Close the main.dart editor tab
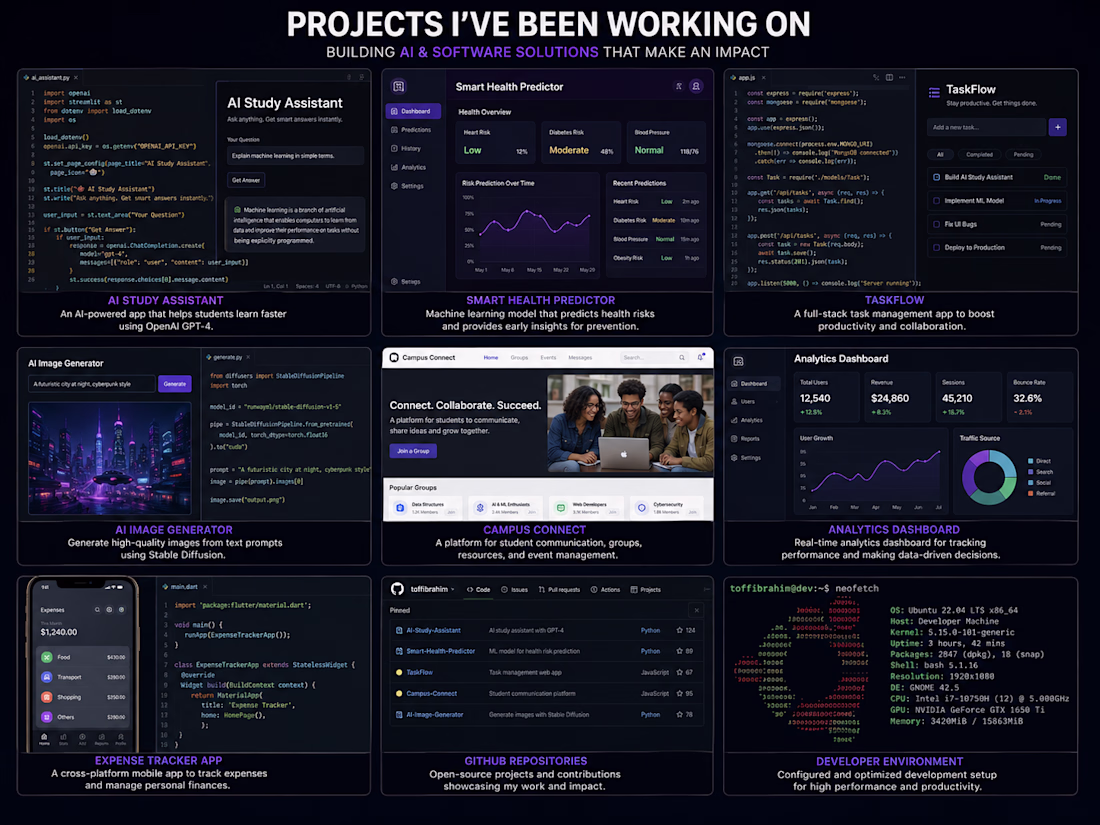The width and height of the screenshot is (1100, 825). coord(205,586)
